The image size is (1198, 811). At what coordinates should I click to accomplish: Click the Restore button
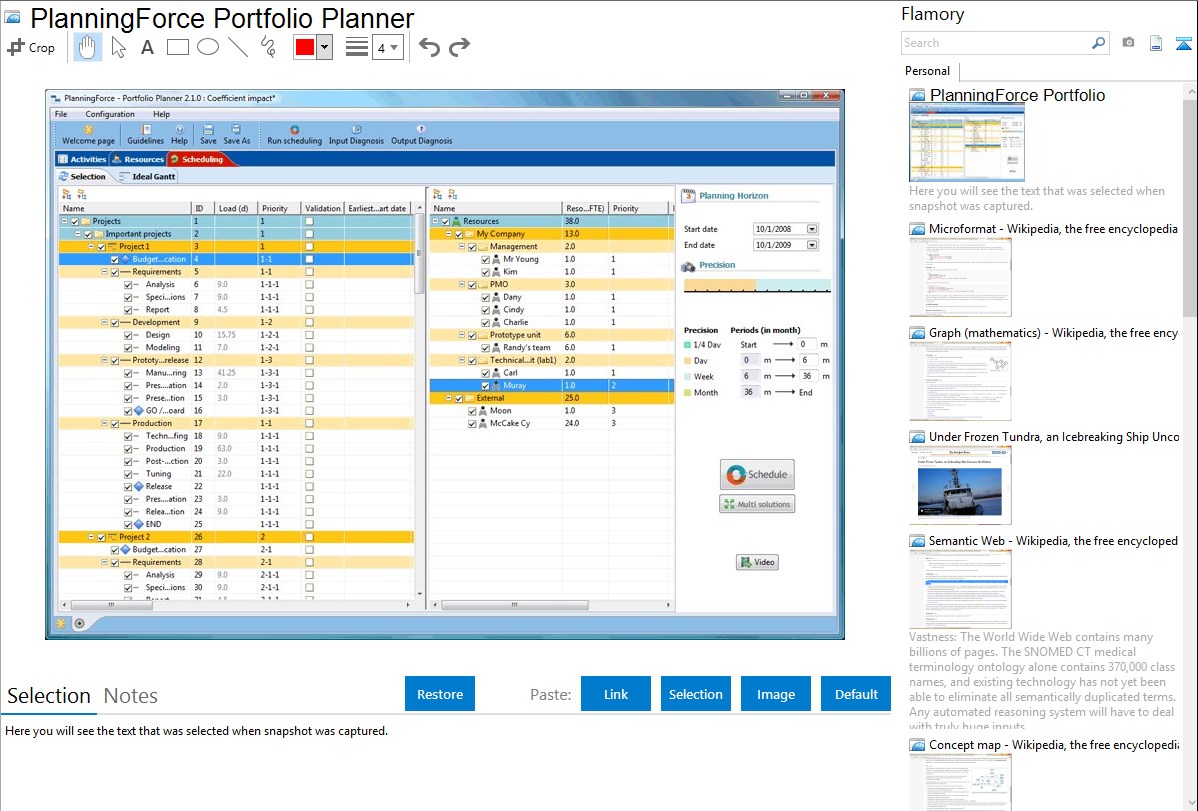pyautogui.click(x=440, y=694)
